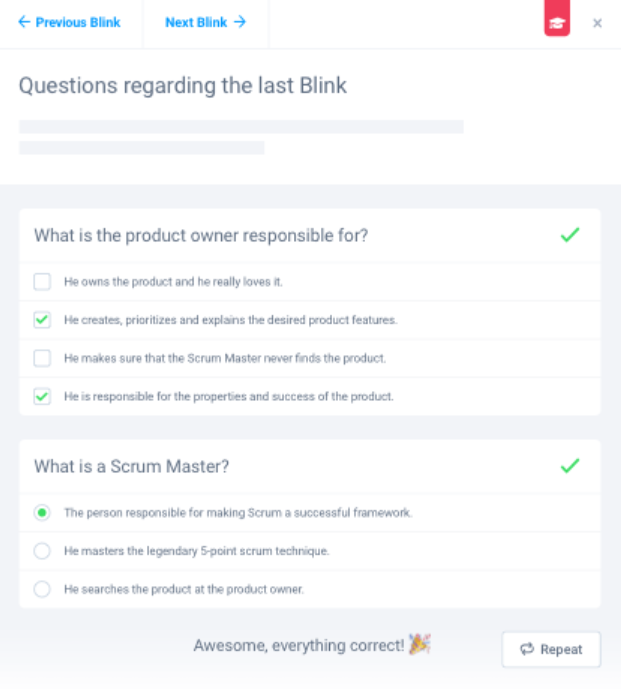Uncheck 'He creates, prioritizes and explains' option
This screenshot has width=621, height=689.
[x=42, y=320]
